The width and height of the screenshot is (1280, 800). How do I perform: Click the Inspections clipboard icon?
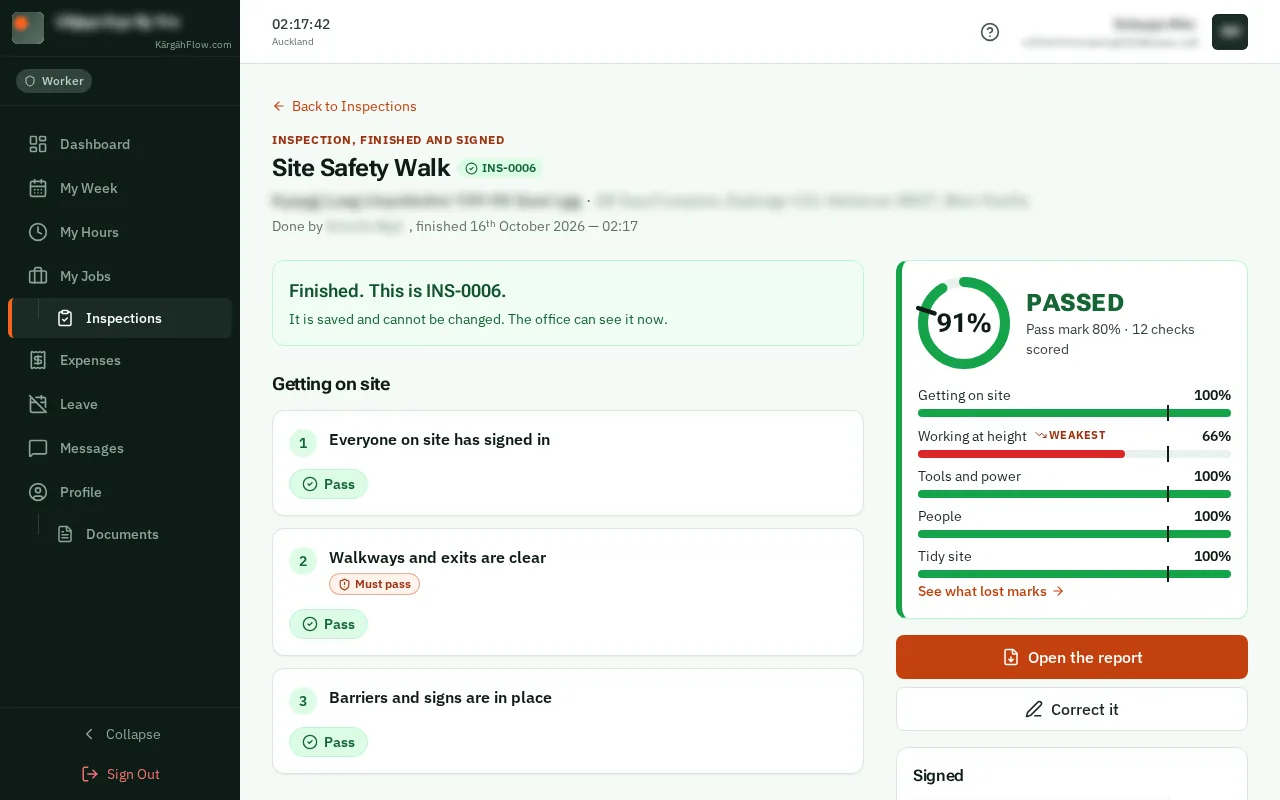tap(65, 318)
